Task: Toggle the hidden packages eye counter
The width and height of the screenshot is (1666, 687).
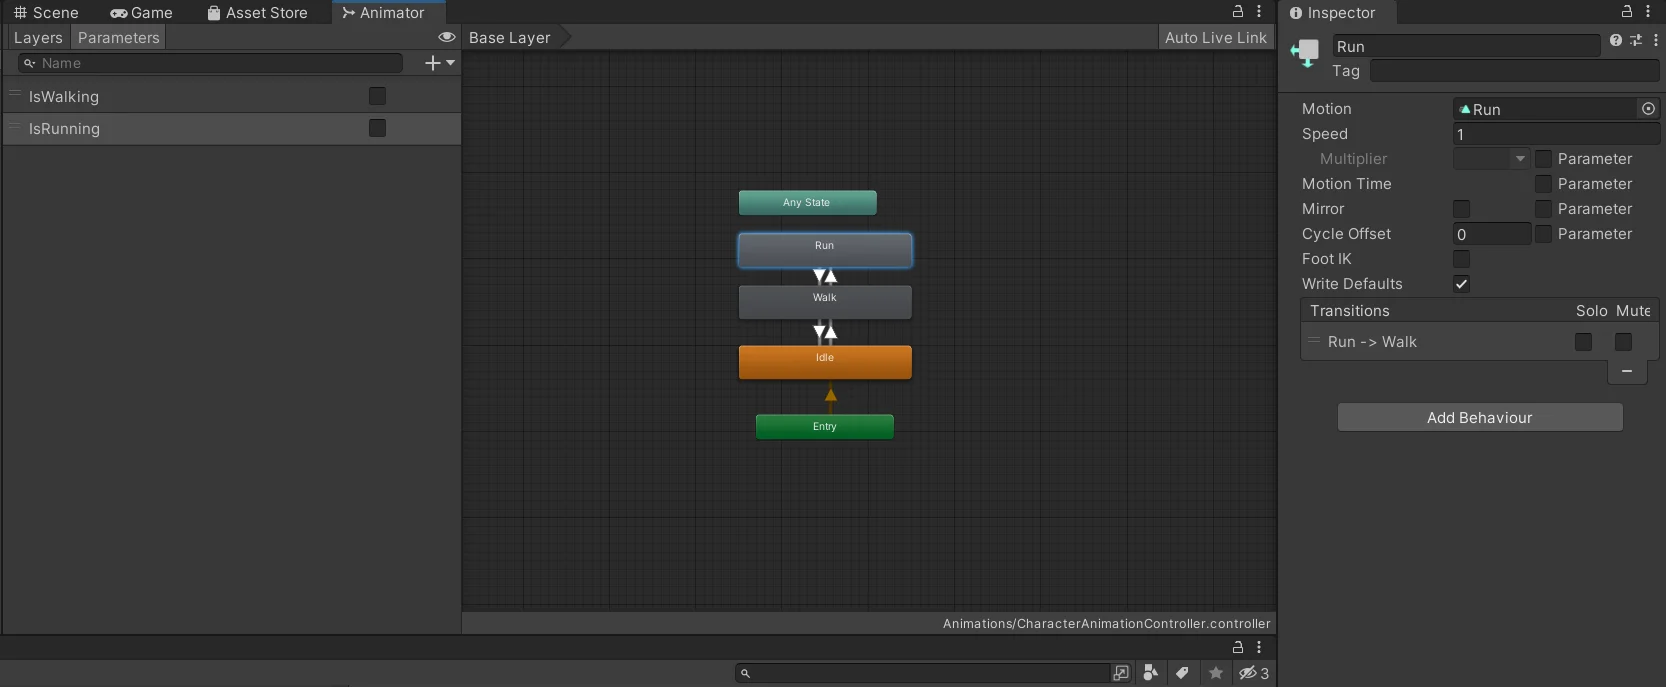Action: 1253,673
